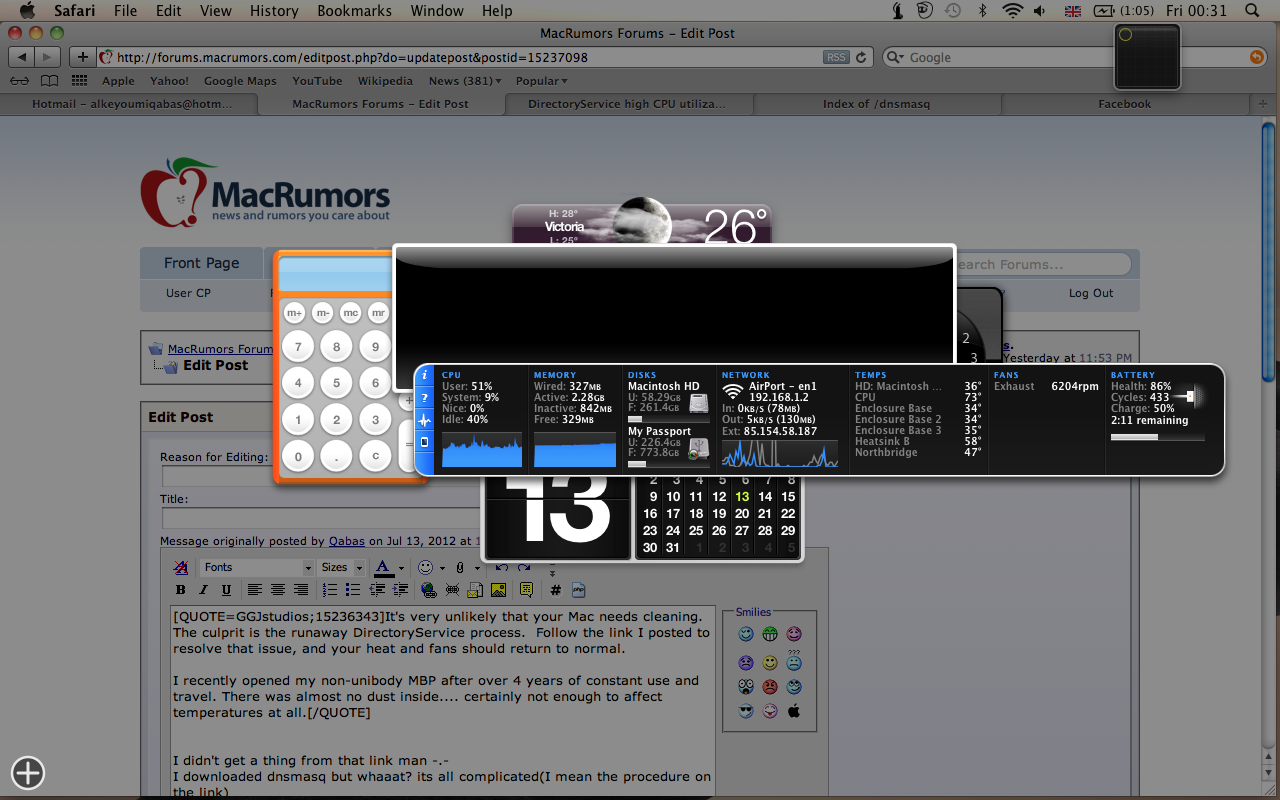Align text left in editor
This screenshot has width=1280, height=800.
pos(255,590)
